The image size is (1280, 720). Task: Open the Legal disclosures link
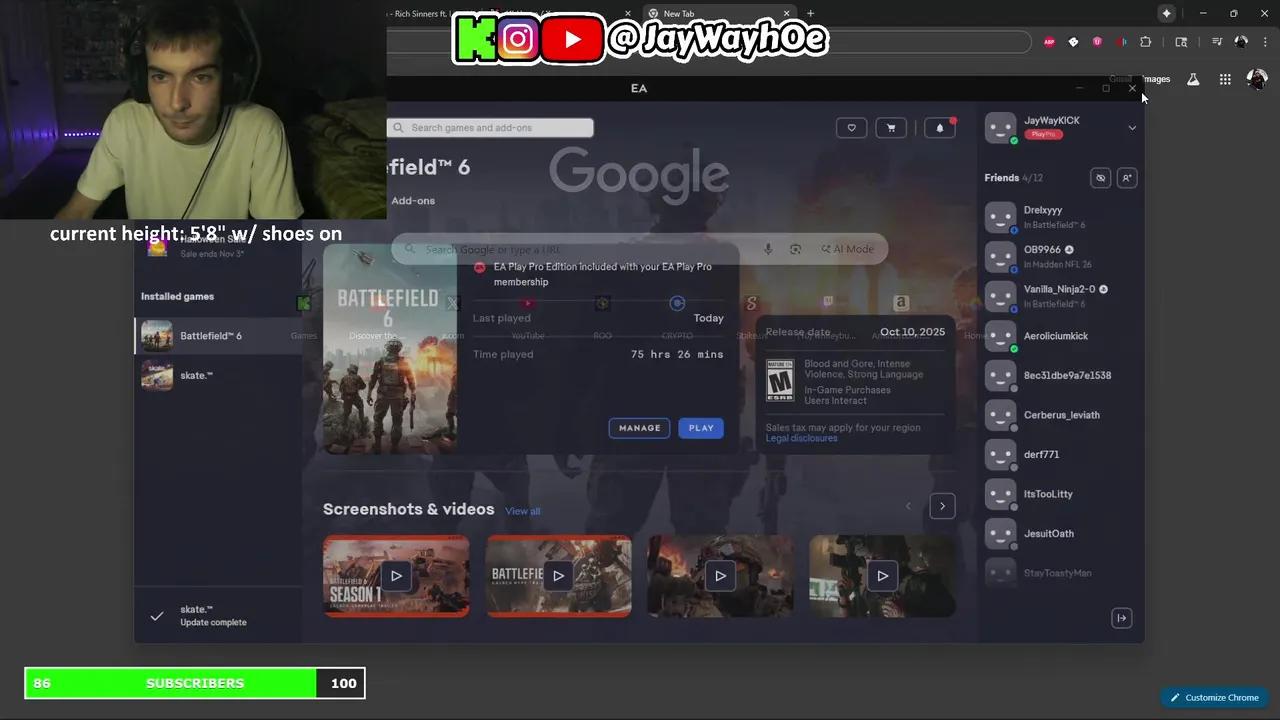(801, 438)
